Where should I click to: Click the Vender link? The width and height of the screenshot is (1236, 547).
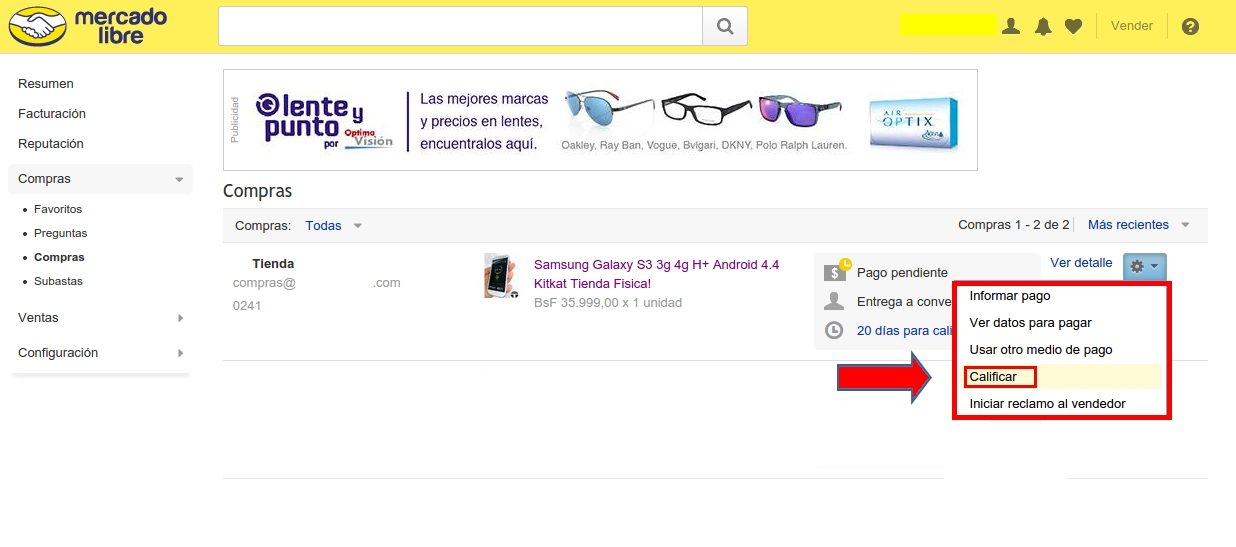1132,26
